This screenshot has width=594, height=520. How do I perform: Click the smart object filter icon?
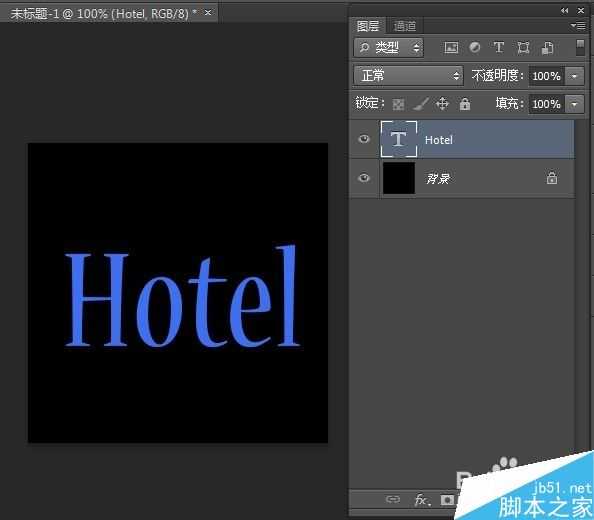click(547, 48)
